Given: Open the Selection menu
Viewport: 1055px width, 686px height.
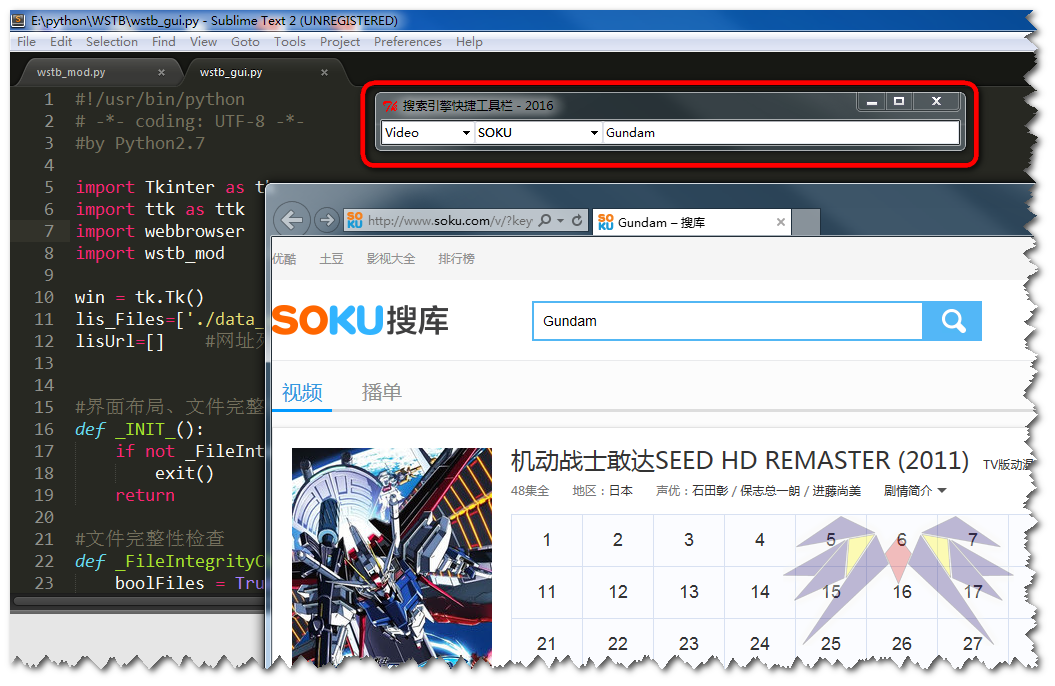Looking at the screenshot, I should pos(112,42).
